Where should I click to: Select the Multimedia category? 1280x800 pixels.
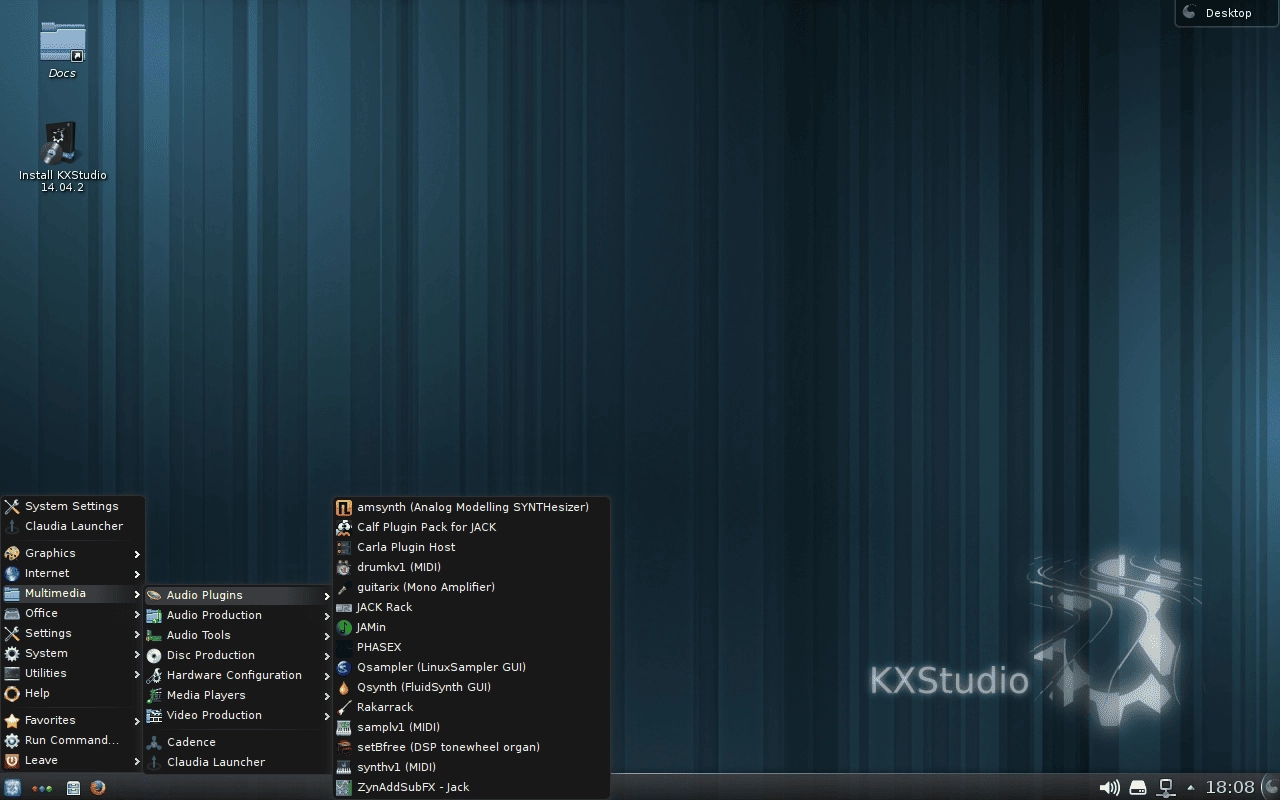73,593
